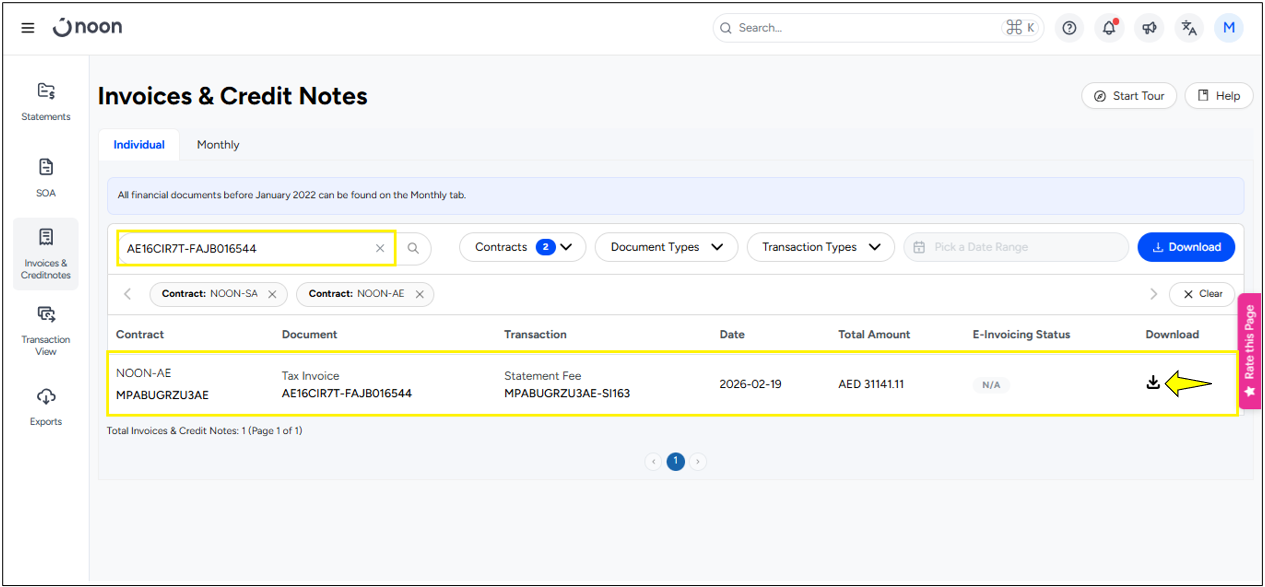Expand the Contracts dropdown filter
This screenshot has width=1265, height=587.
tap(523, 247)
